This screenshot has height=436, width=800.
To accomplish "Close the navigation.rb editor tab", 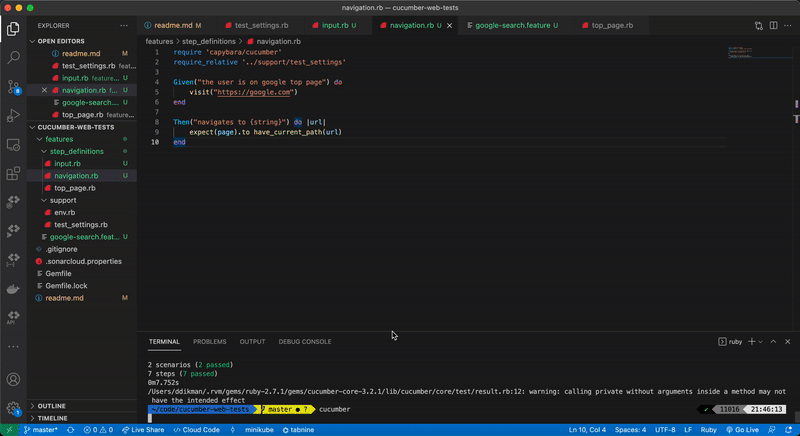I will pos(449,25).
